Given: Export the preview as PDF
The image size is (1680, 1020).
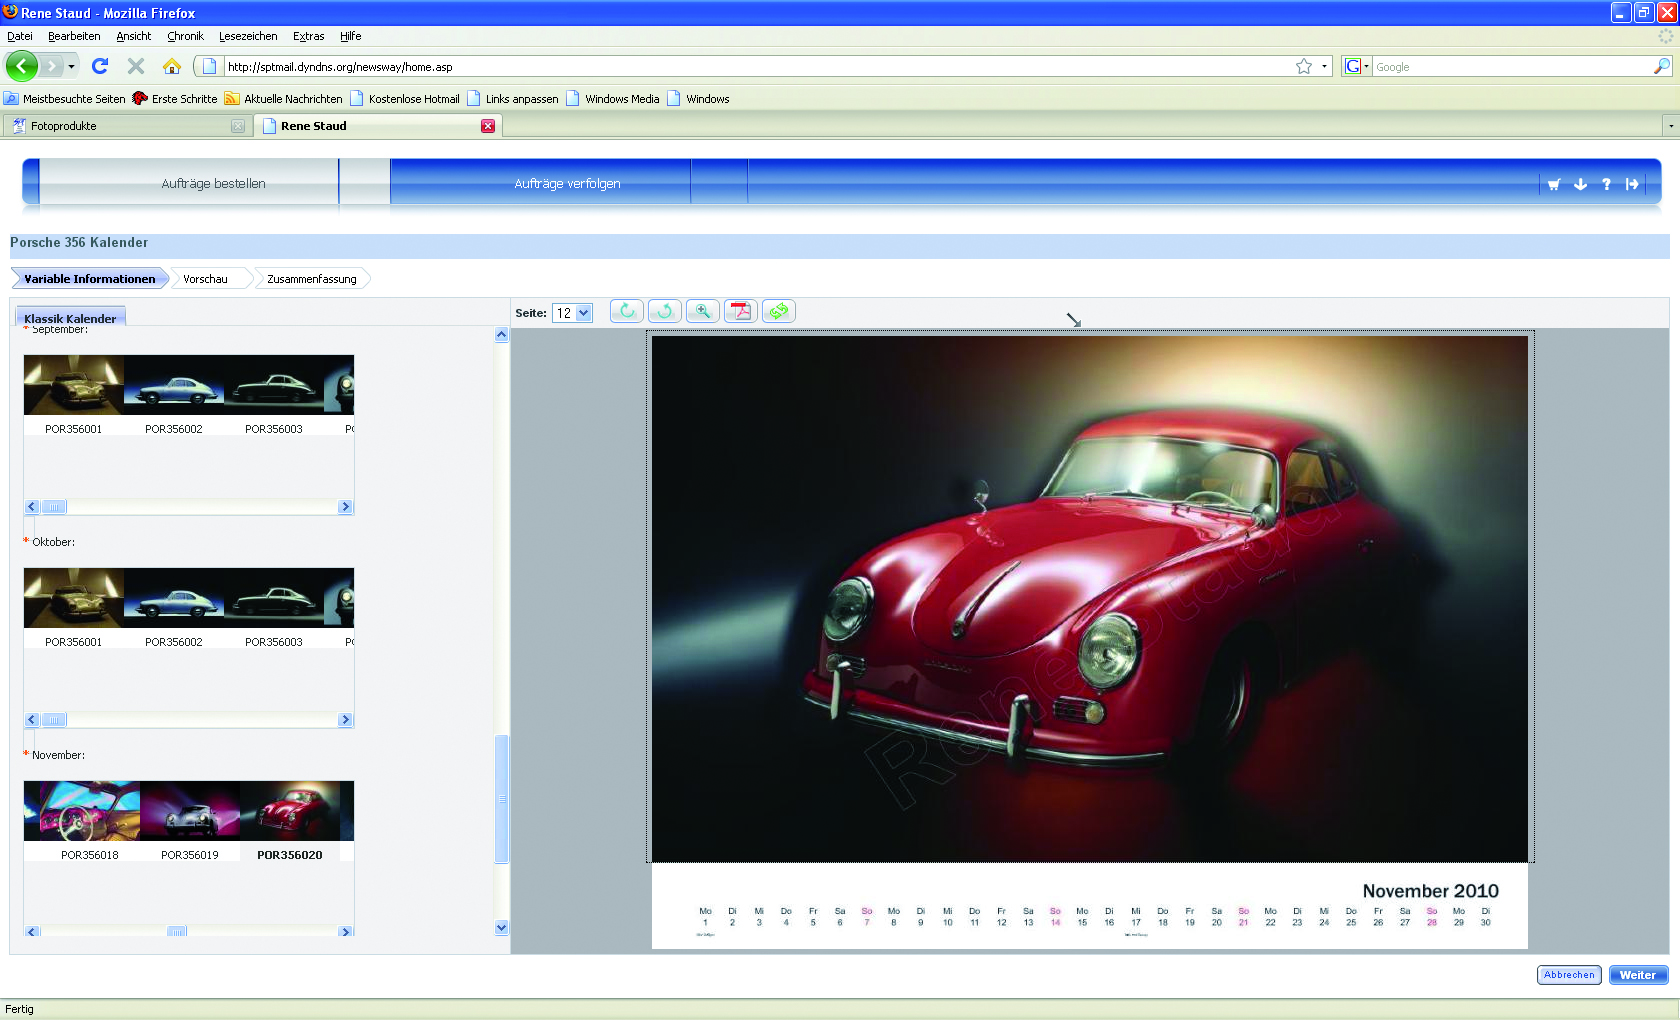Looking at the screenshot, I should [741, 311].
